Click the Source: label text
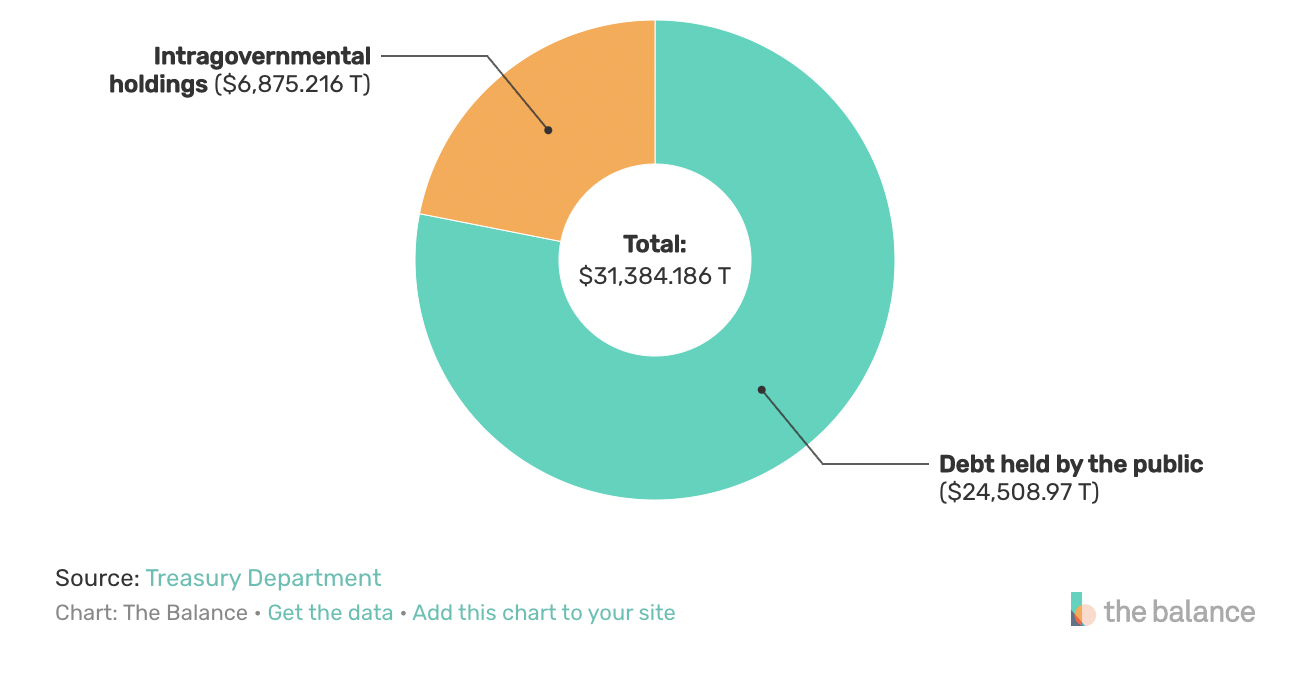Viewport: 1300px width, 678px height. click(97, 578)
